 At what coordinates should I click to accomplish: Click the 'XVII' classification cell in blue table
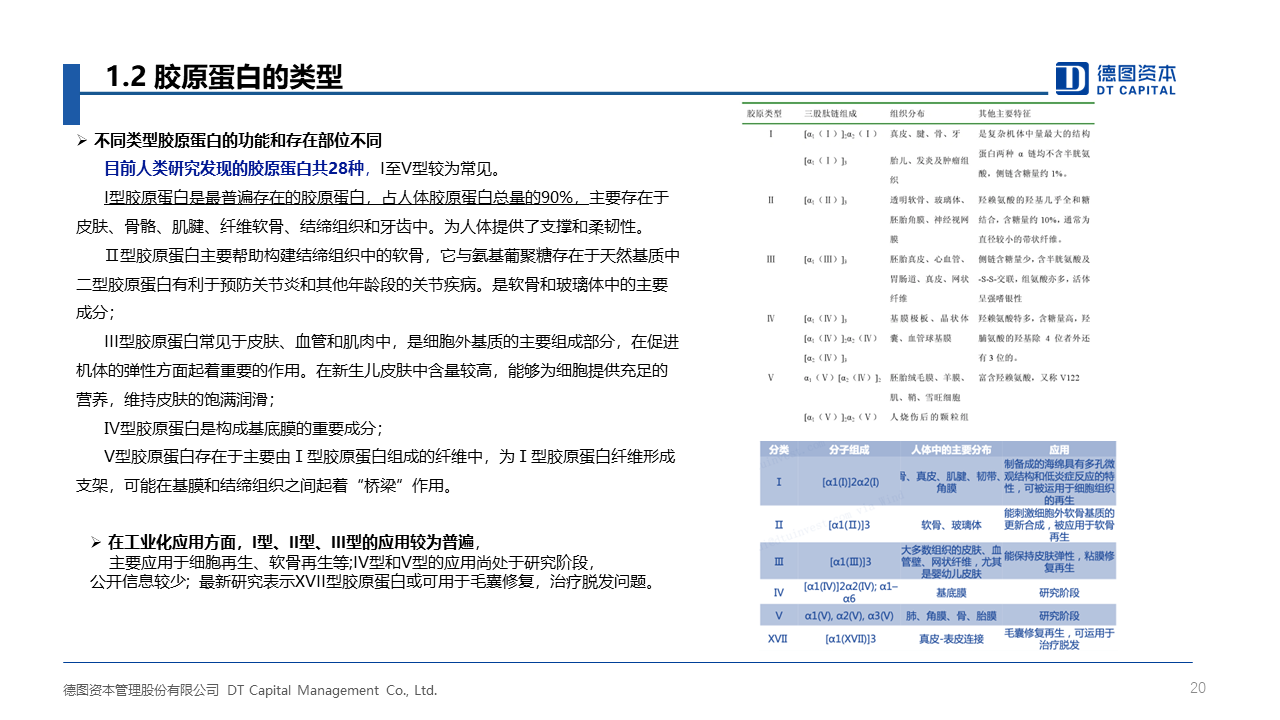(x=778, y=638)
